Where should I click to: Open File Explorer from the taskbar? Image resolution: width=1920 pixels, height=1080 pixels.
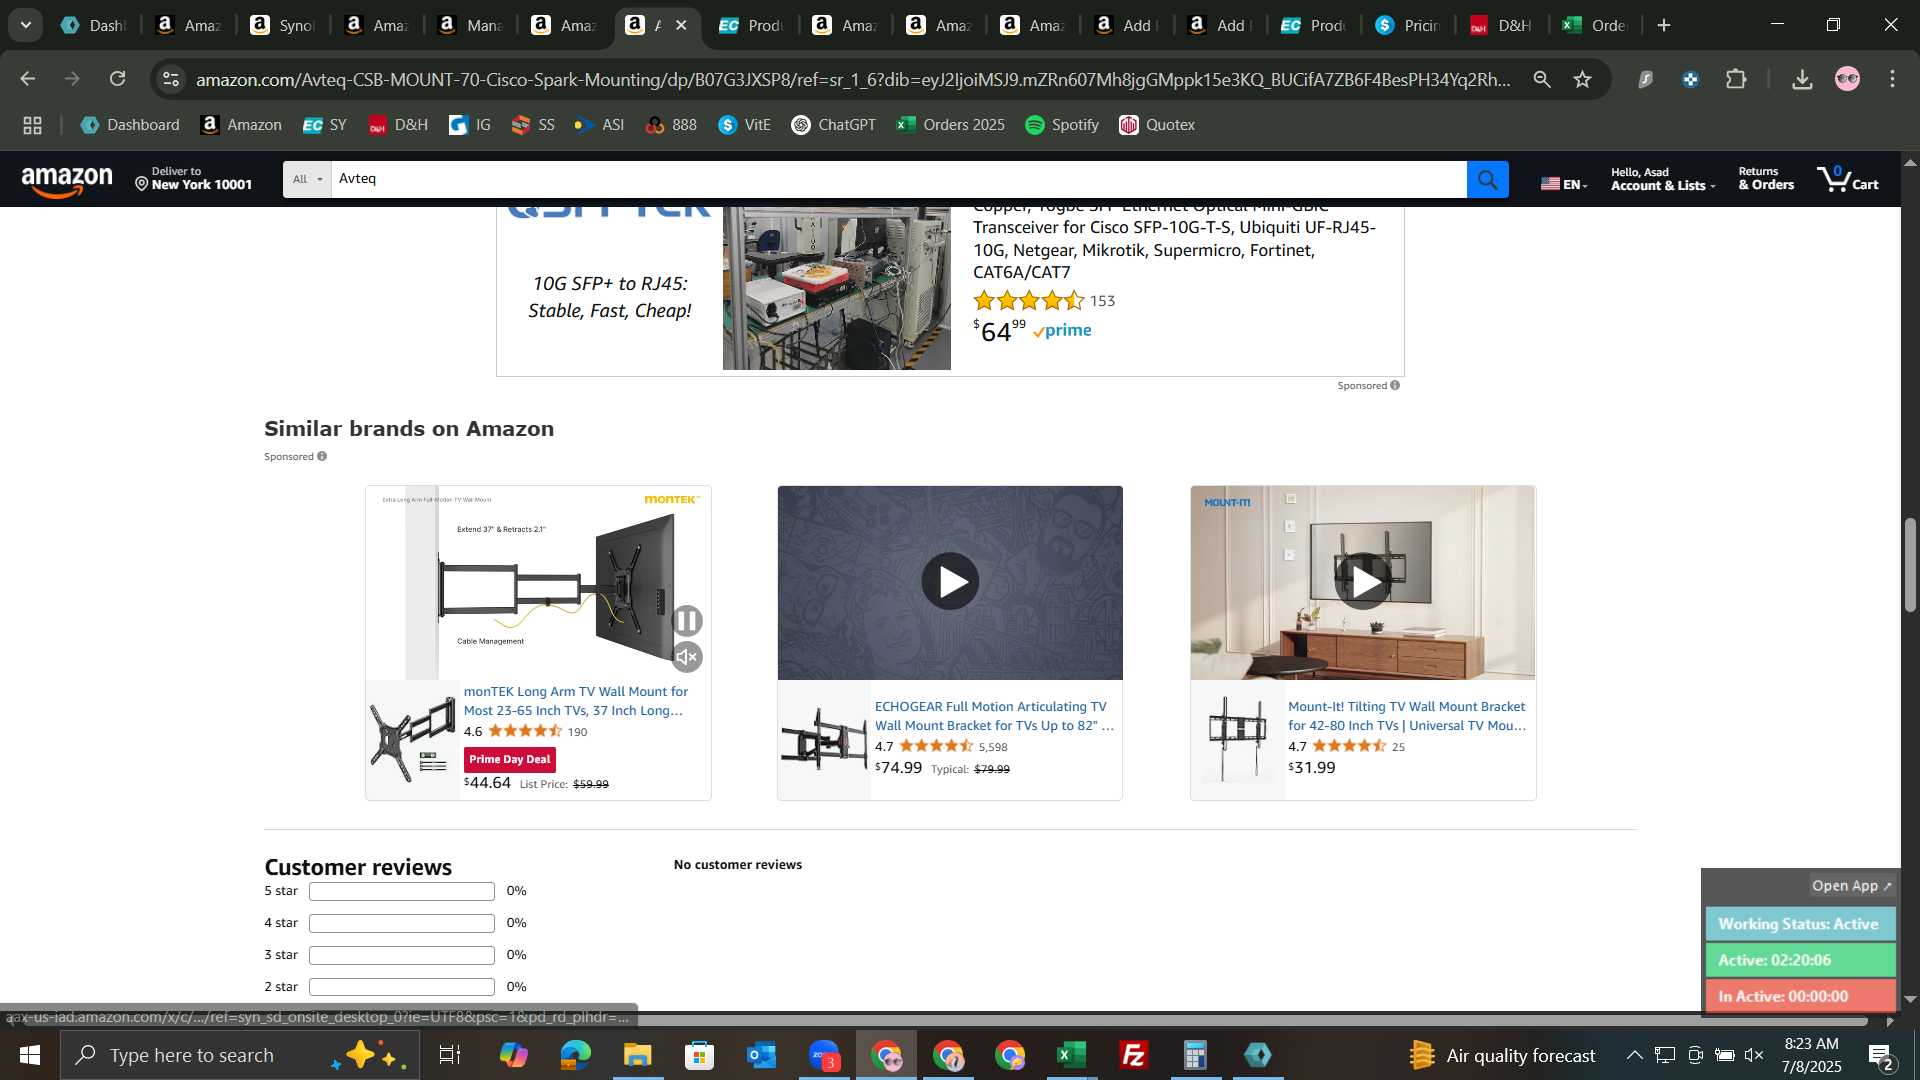638,1055
